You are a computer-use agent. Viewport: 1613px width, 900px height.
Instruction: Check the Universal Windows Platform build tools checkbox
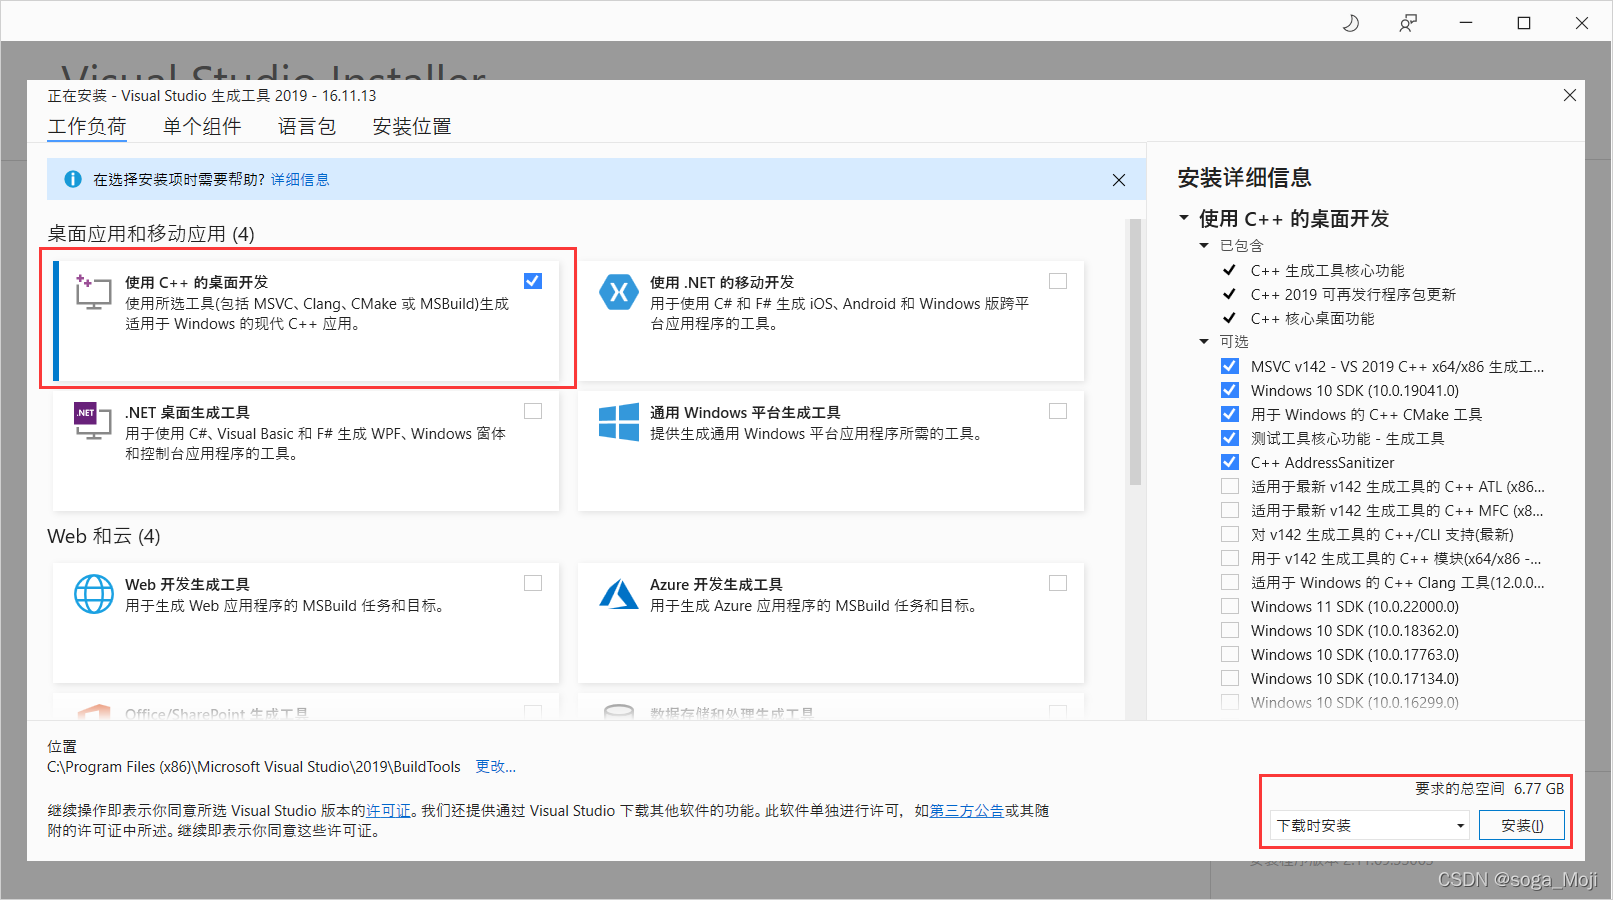[x=1058, y=411]
